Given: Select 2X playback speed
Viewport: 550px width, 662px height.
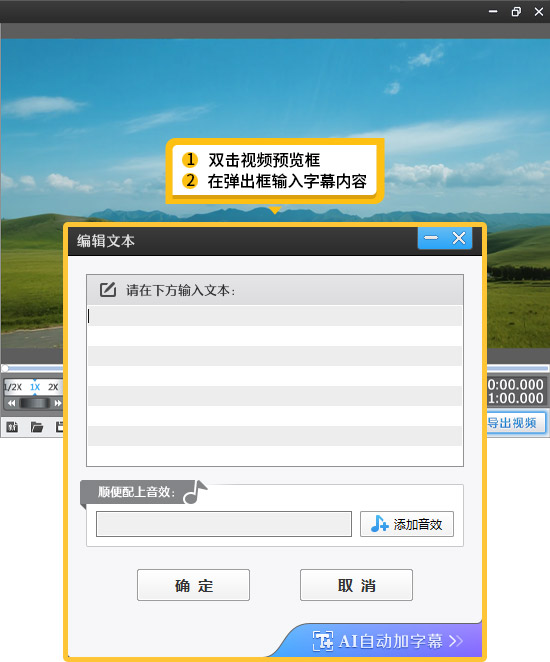Looking at the screenshot, I should [53, 387].
